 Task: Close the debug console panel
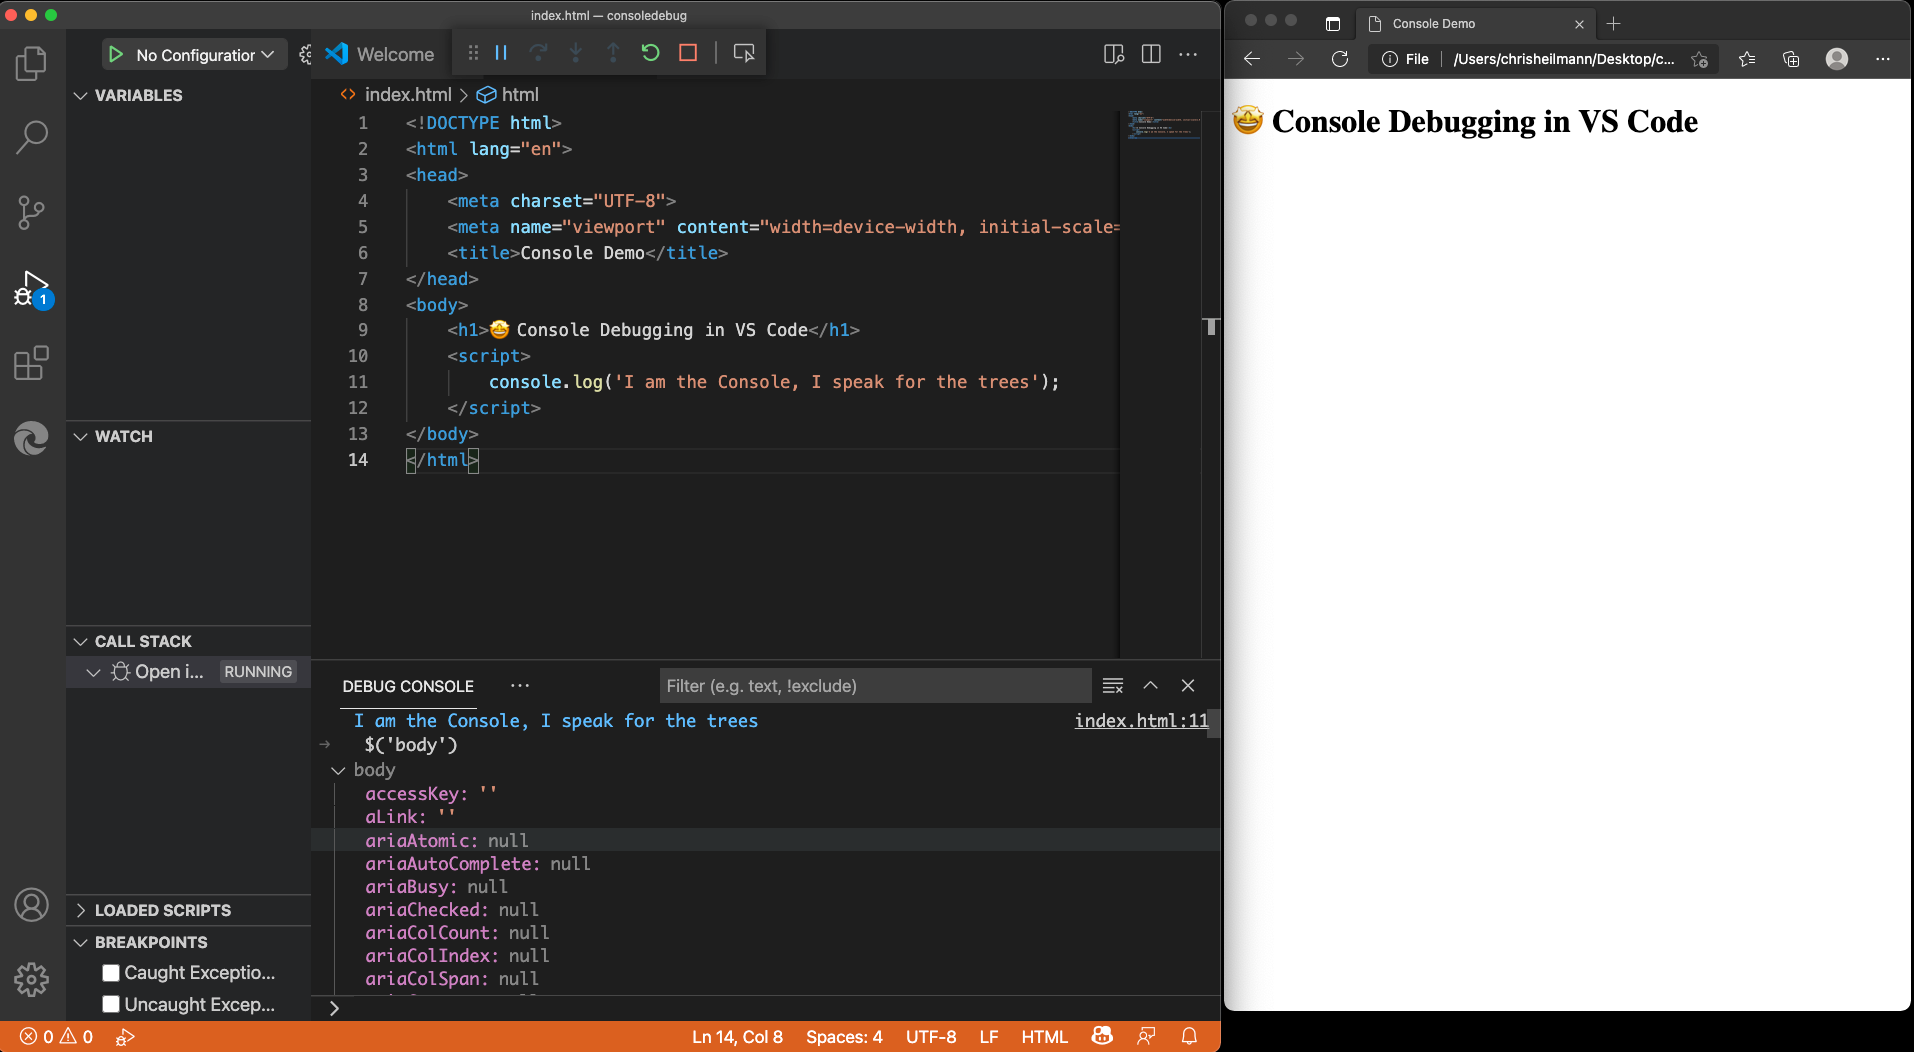[1188, 686]
